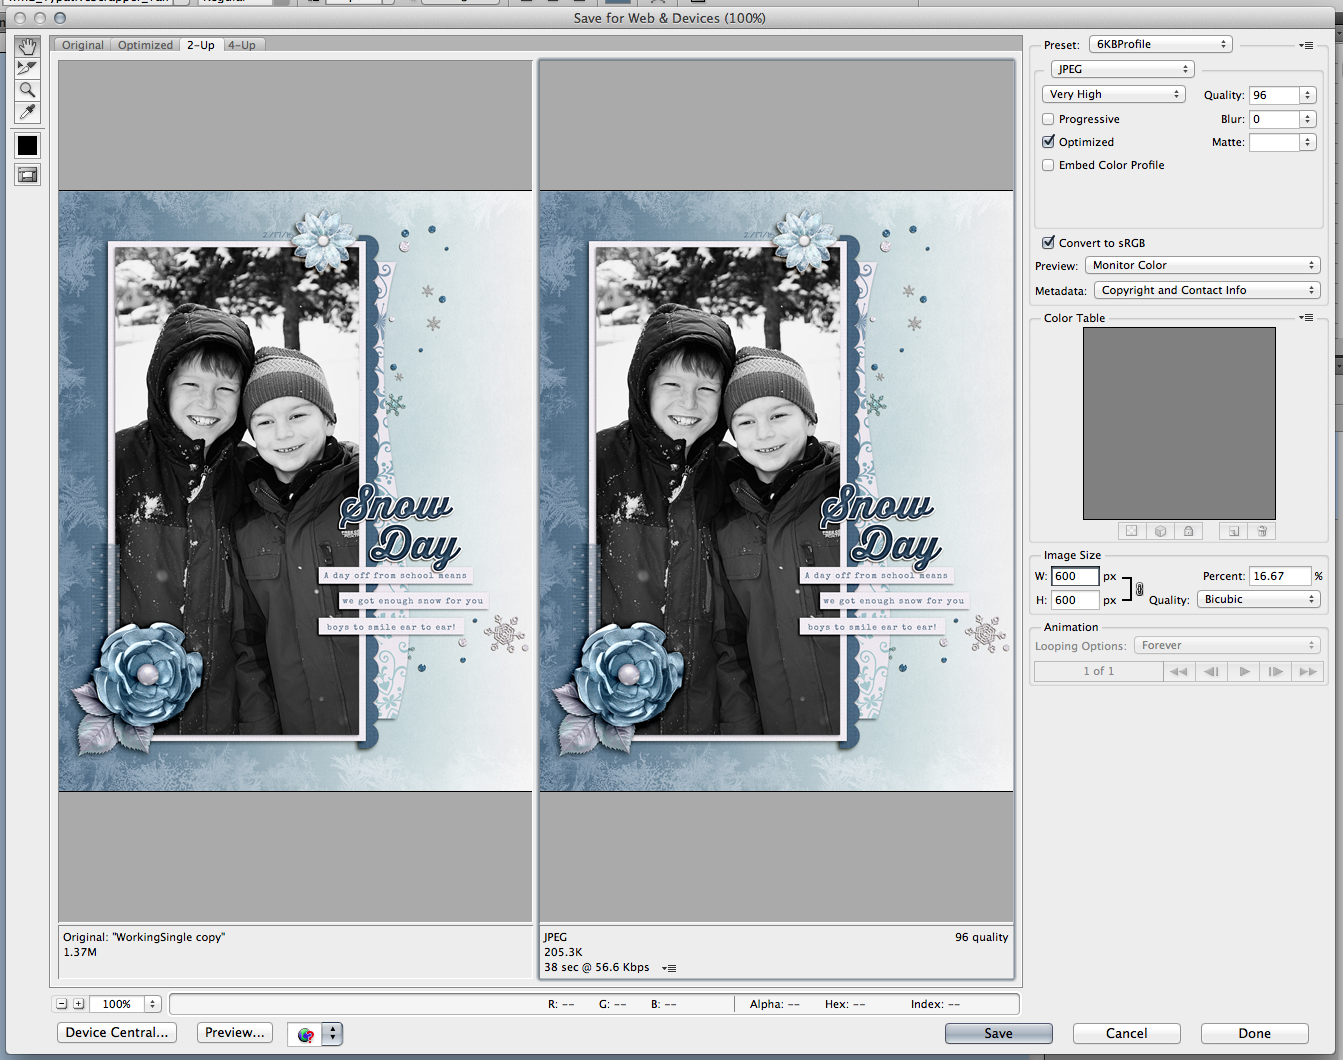Click the Cancel button
Image resolution: width=1343 pixels, height=1060 pixels.
click(1126, 1033)
